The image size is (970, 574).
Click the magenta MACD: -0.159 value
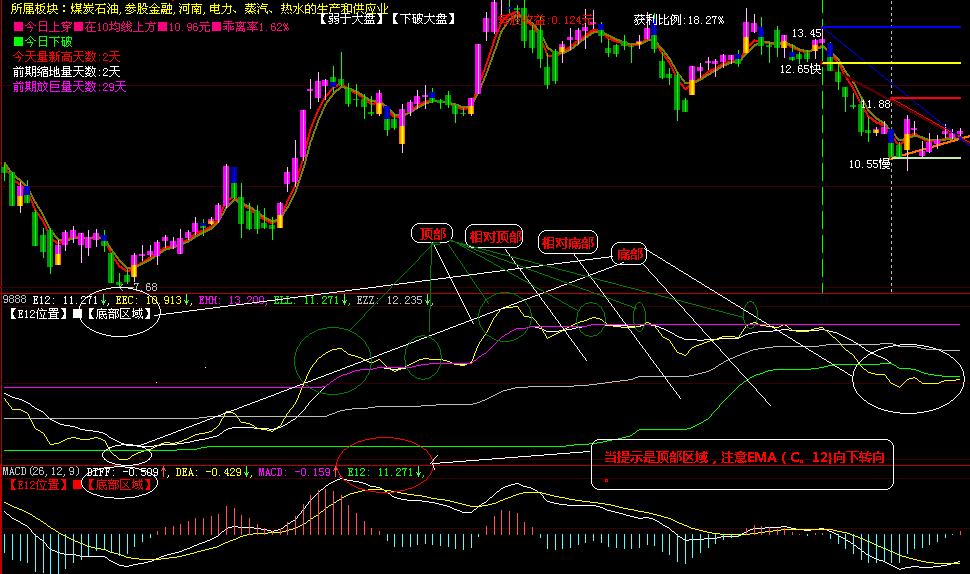pyautogui.click(x=298, y=472)
